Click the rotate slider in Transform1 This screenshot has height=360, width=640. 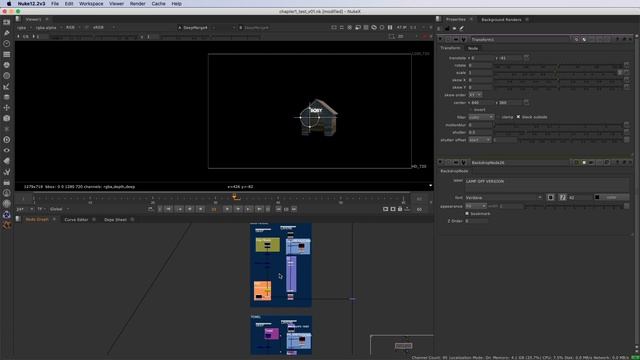click(x=558, y=66)
